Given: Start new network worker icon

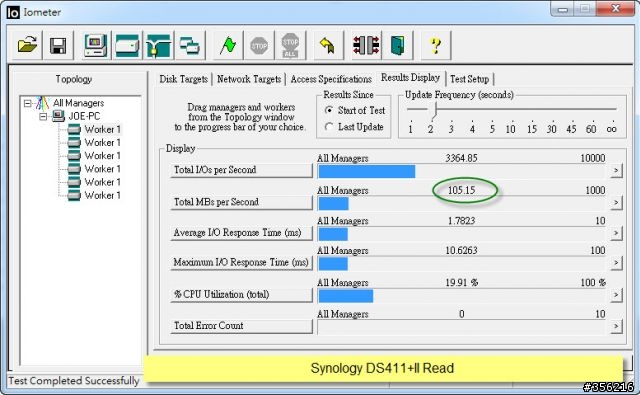Looking at the screenshot, I should (158, 45).
